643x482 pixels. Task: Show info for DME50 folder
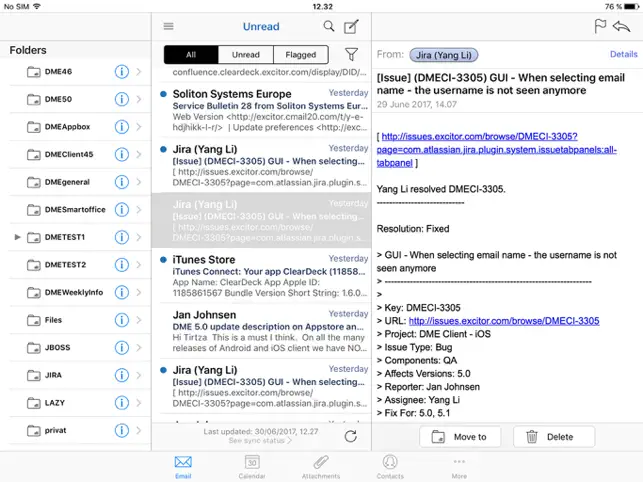tap(122, 99)
